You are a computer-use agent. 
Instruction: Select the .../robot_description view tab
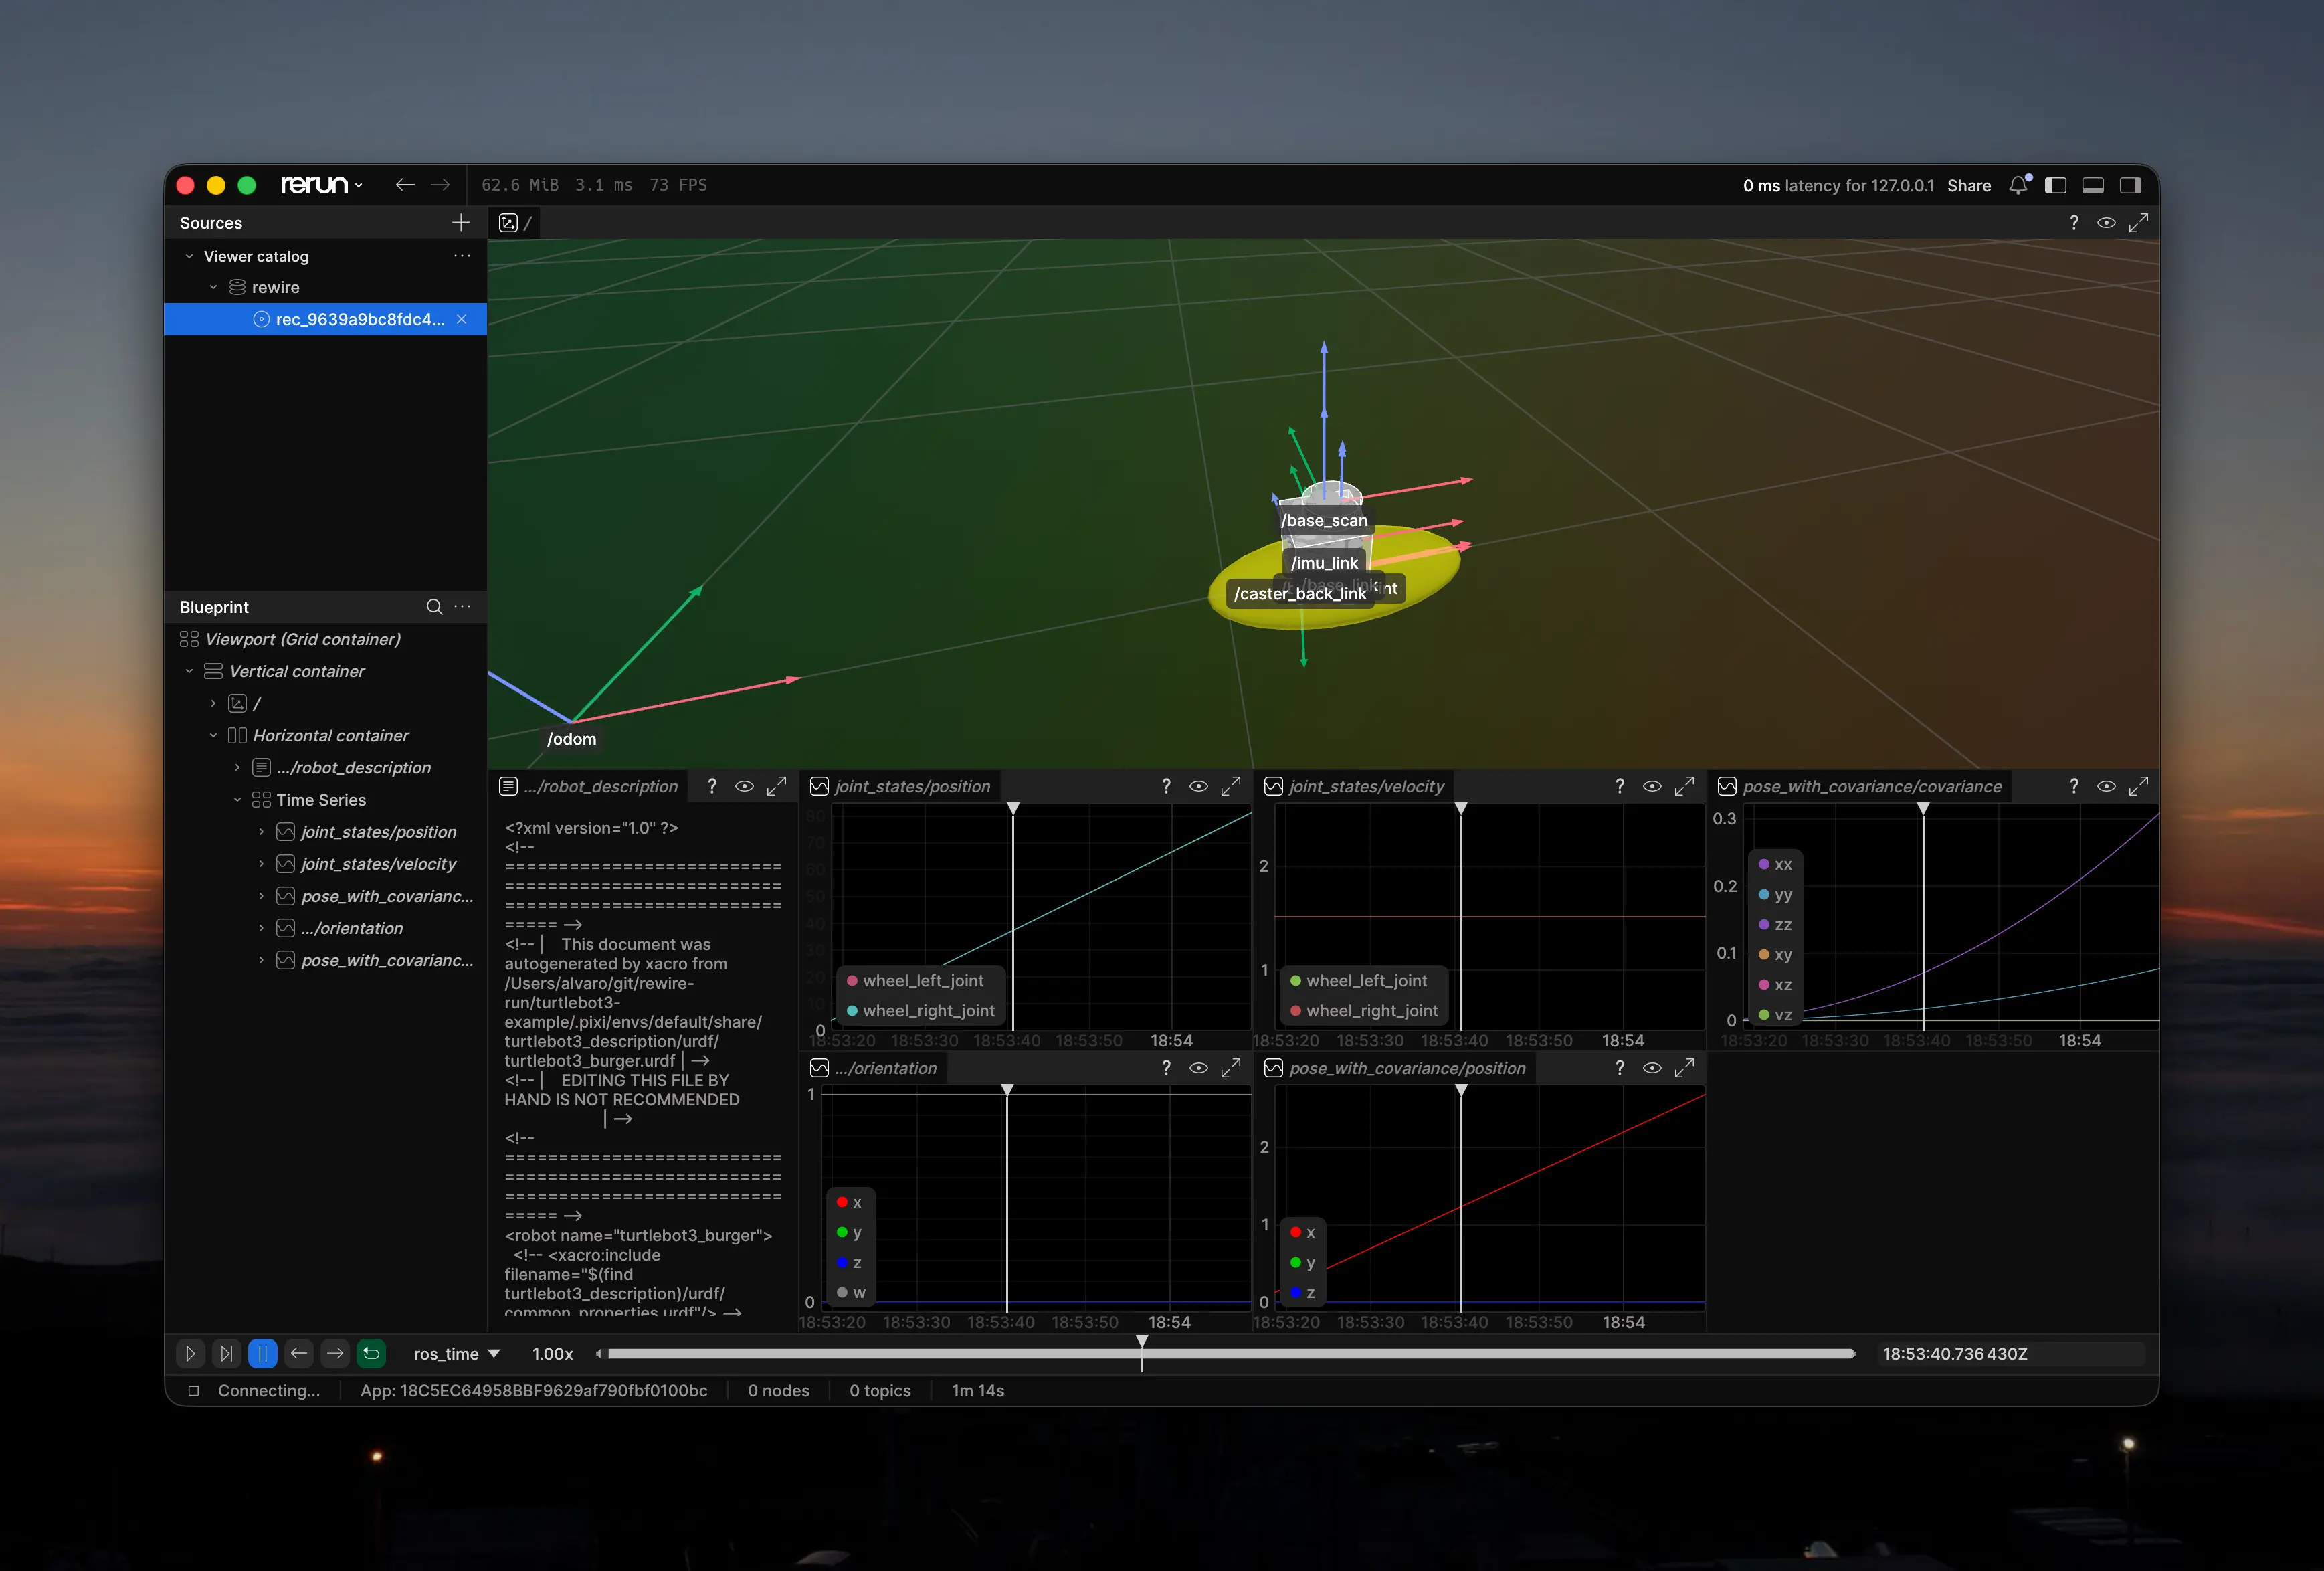point(589,786)
